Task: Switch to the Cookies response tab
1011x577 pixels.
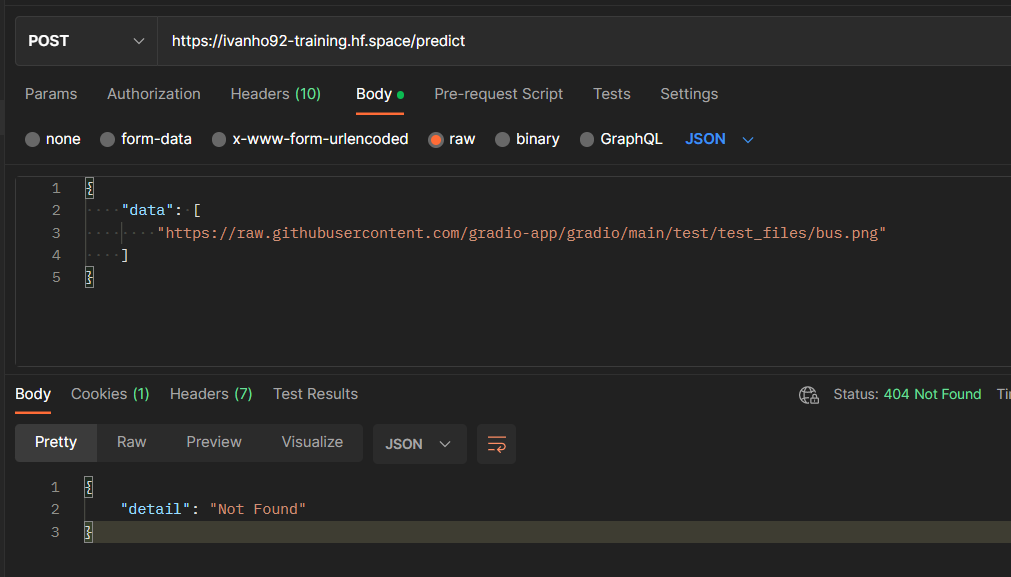Action: click(x=109, y=394)
